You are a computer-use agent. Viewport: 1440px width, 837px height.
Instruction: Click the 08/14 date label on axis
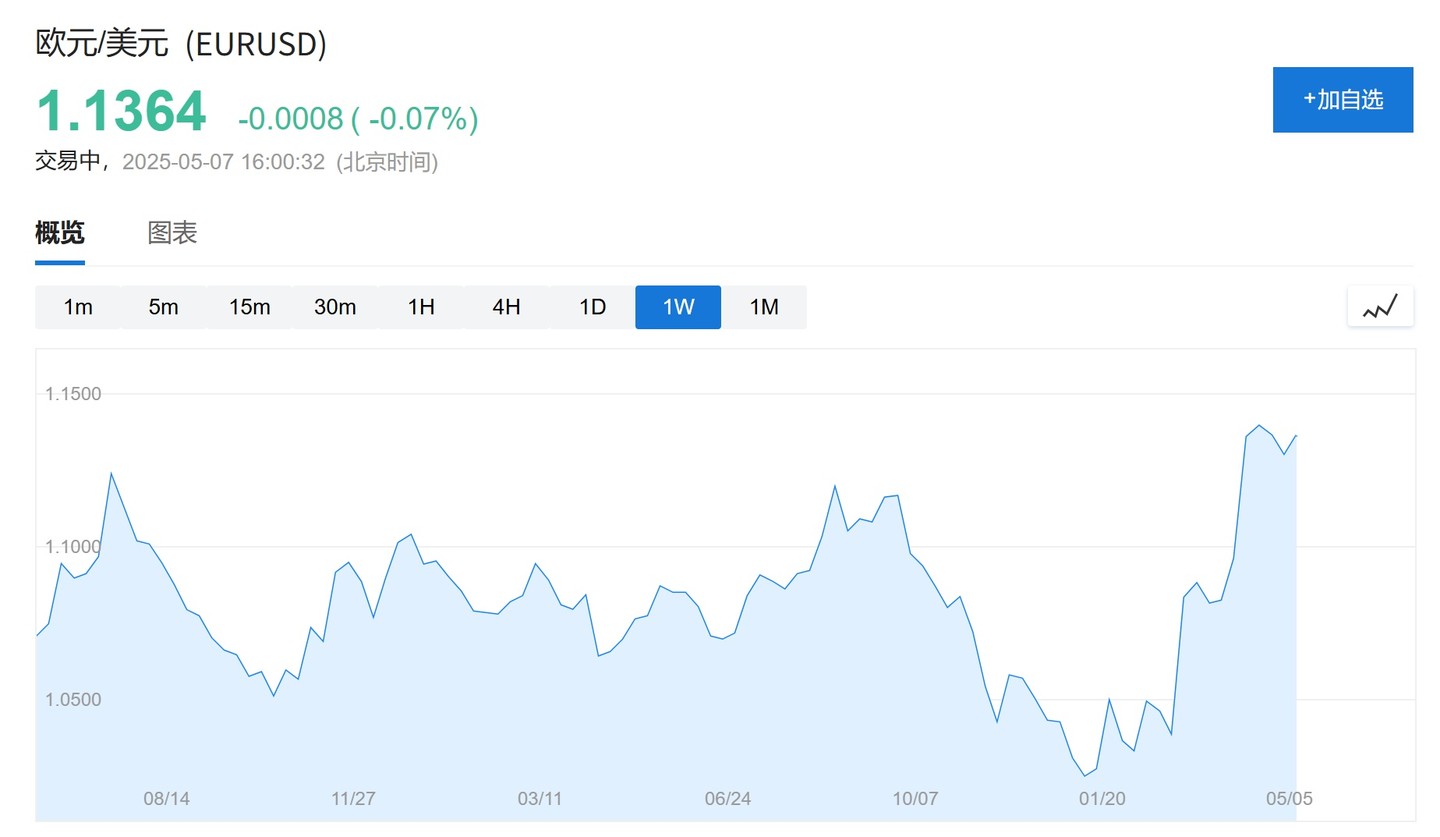coord(167,799)
